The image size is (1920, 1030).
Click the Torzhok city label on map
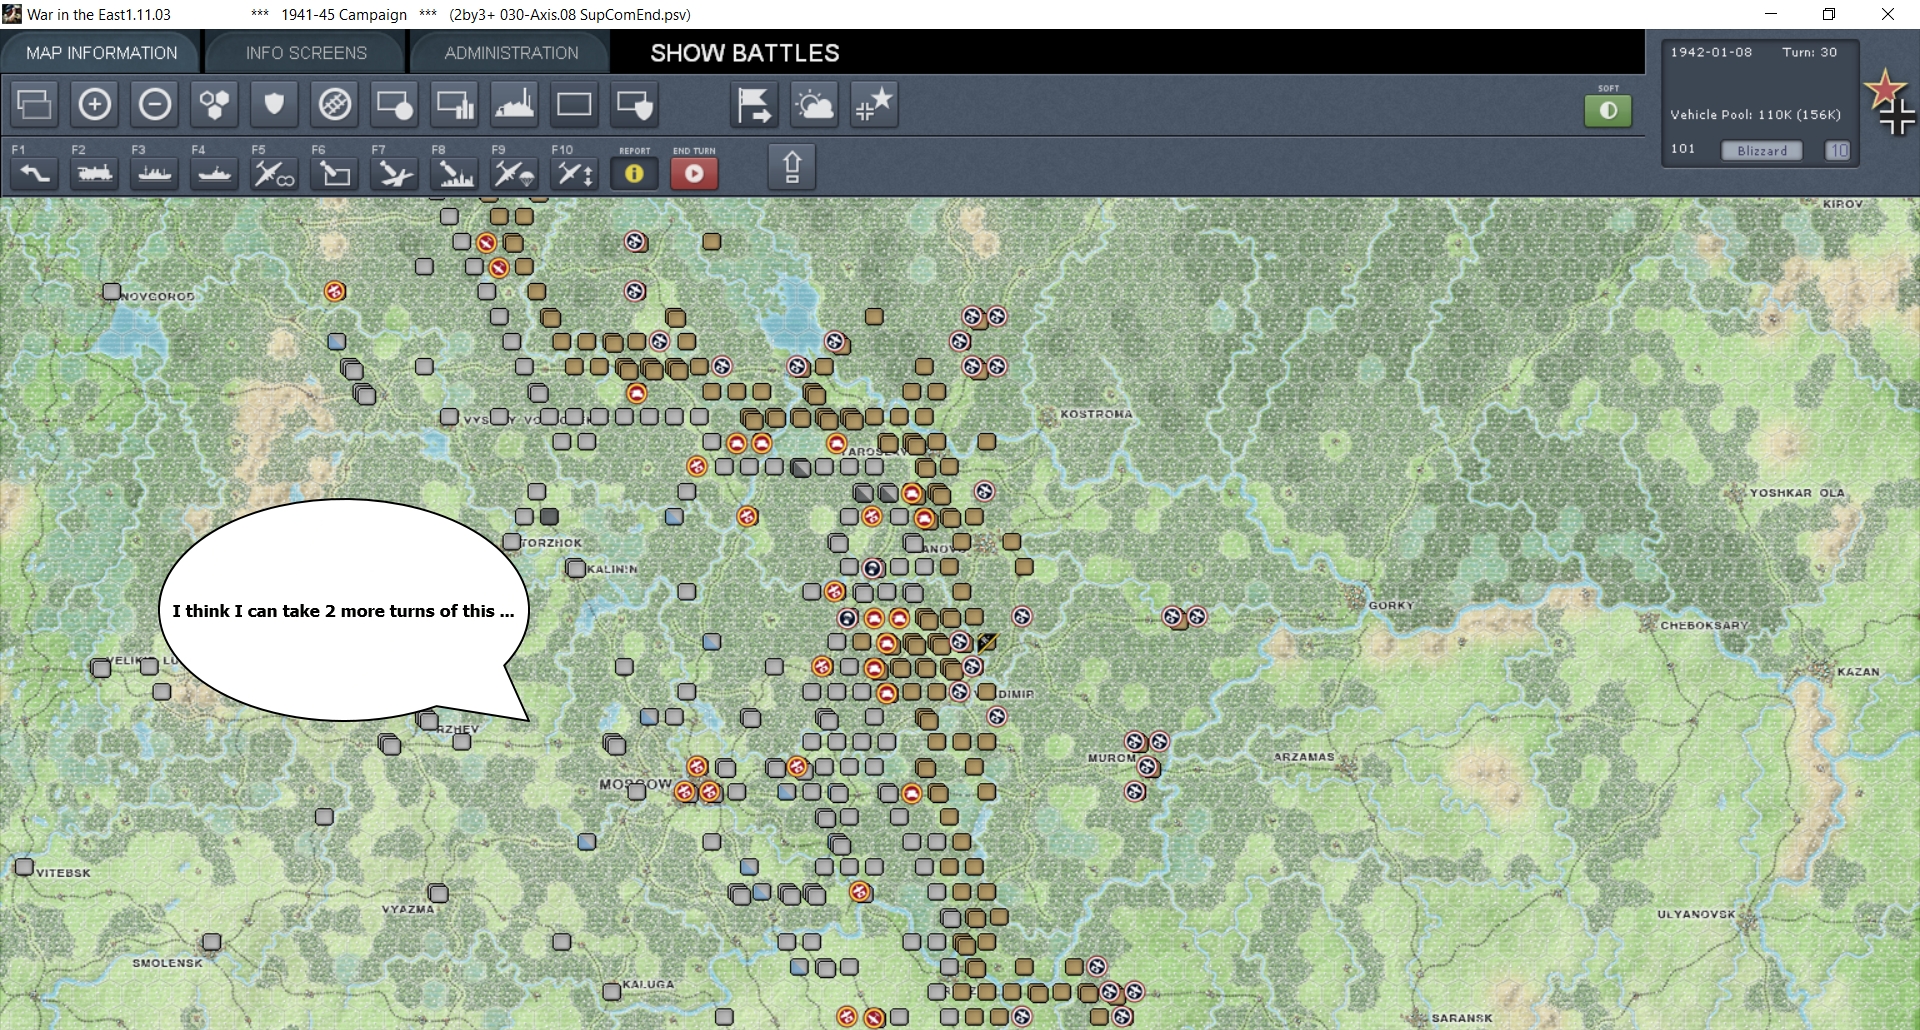click(x=551, y=543)
